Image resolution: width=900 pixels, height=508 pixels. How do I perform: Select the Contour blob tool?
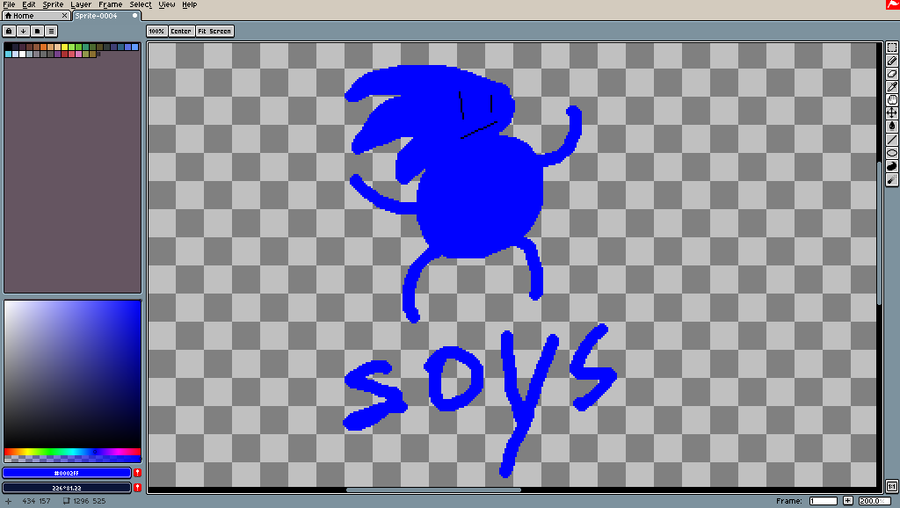pyautogui.click(x=892, y=166)
